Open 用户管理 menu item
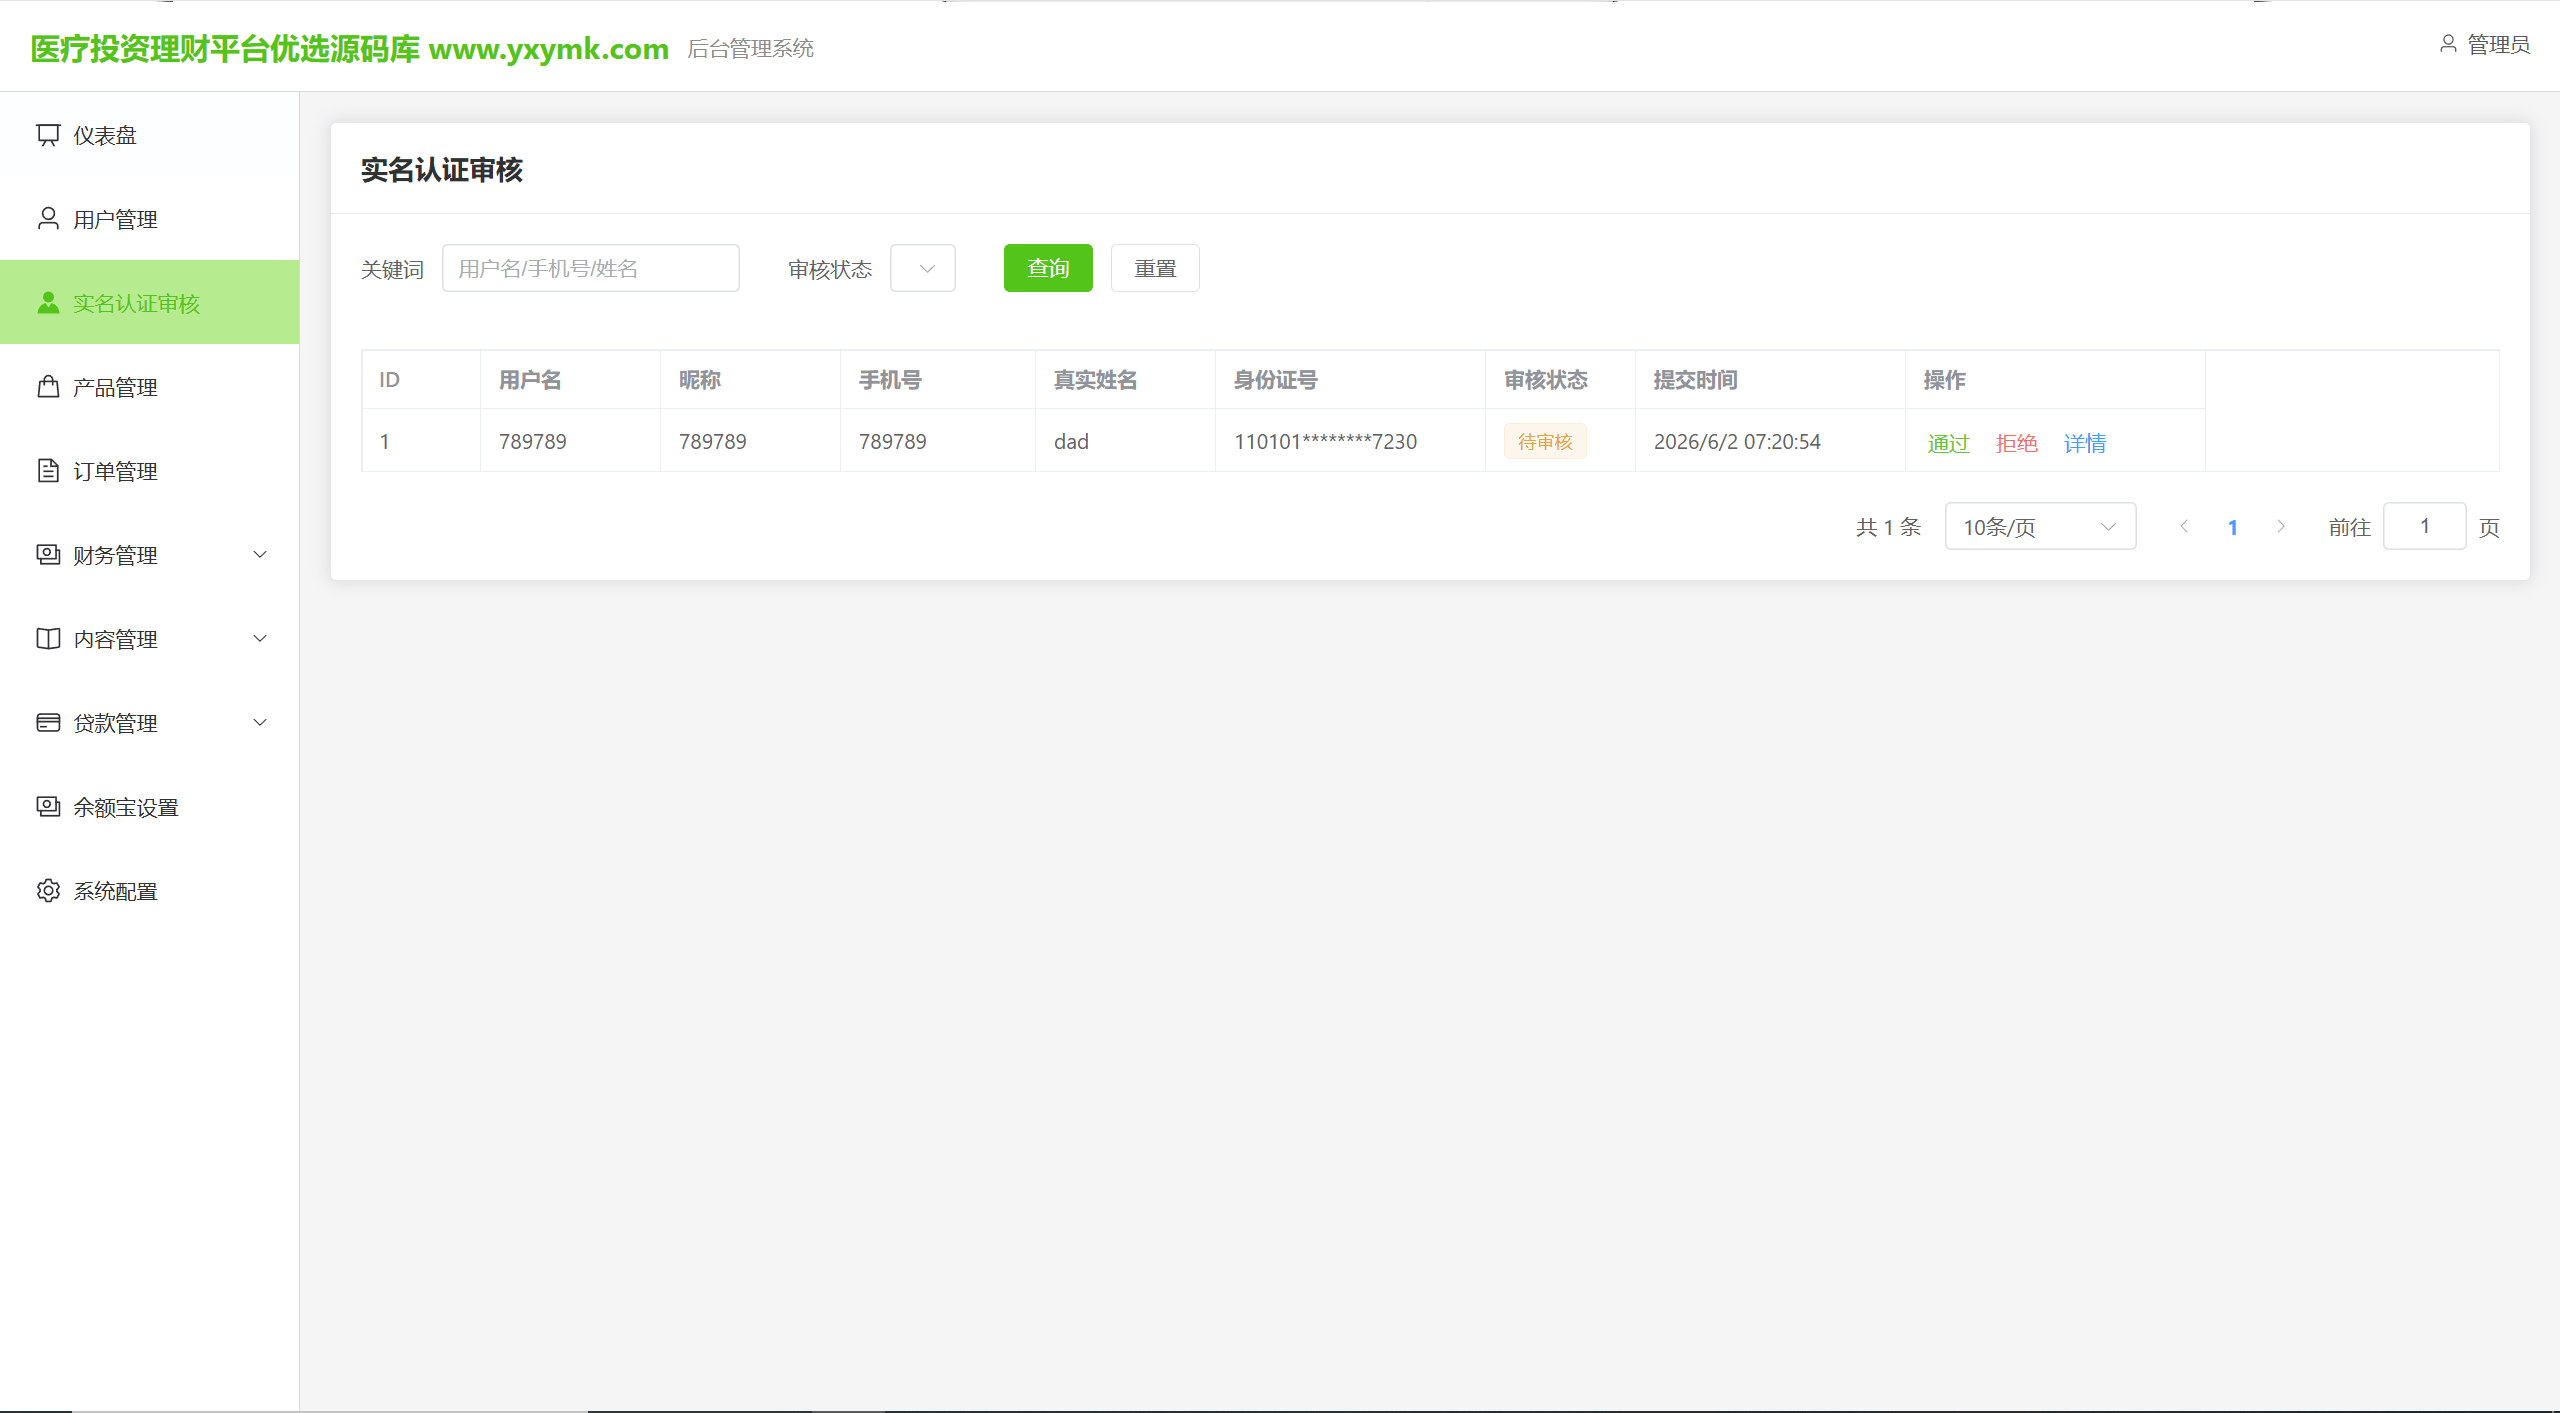This screenshot has height=1413, width=2560. click(150, 219)
